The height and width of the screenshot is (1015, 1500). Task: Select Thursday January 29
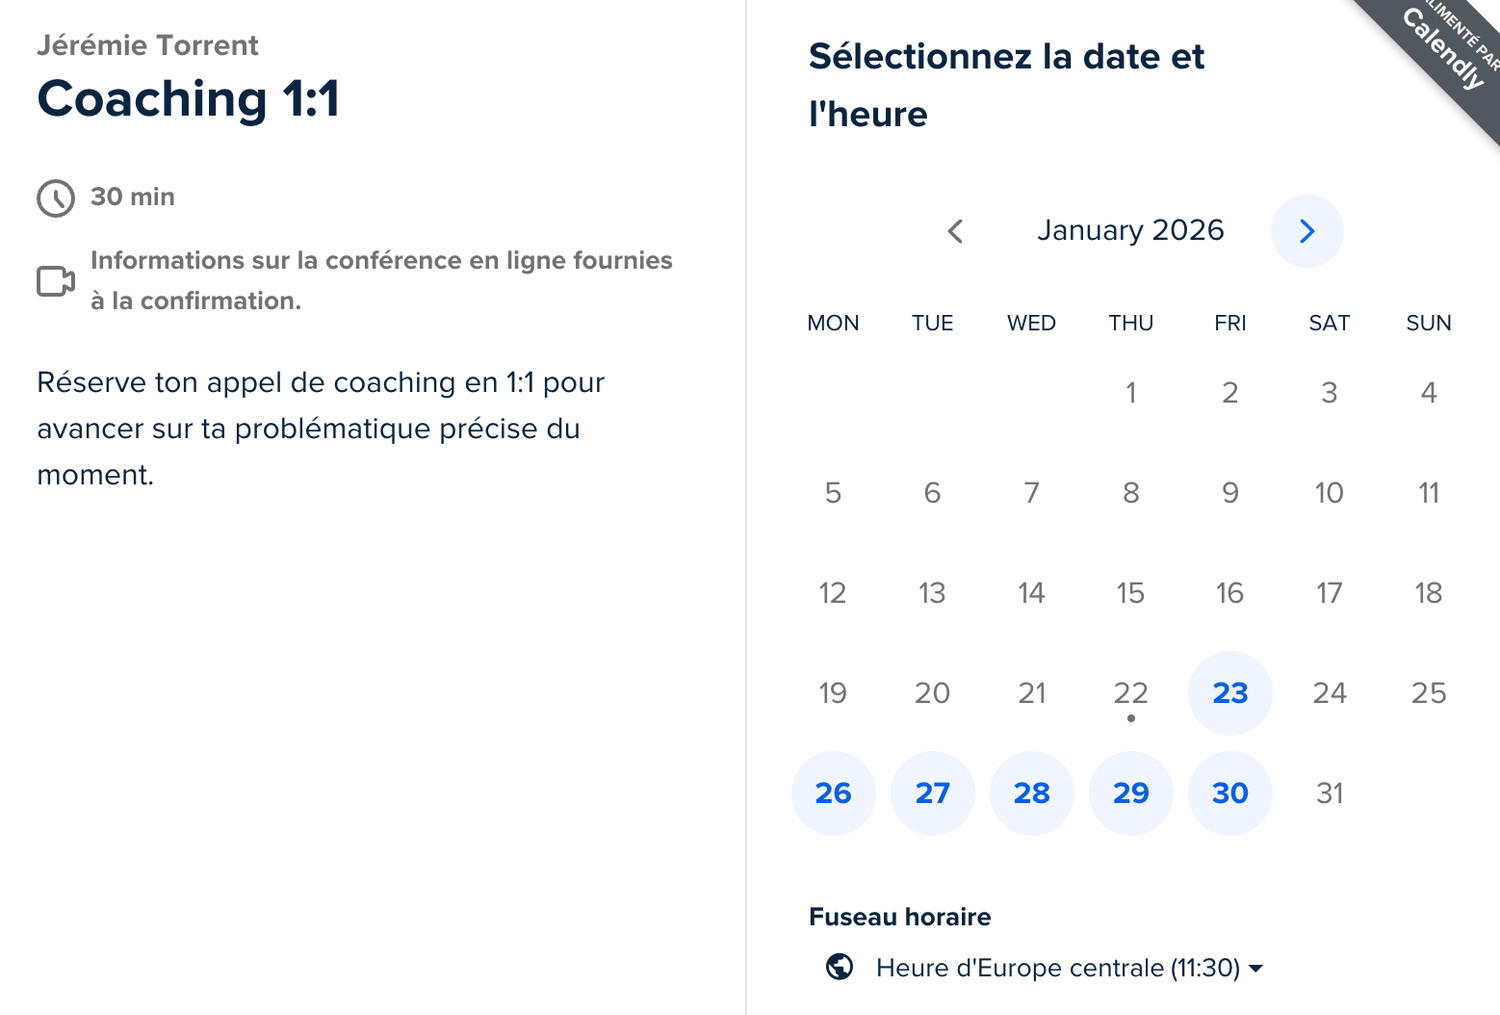click(1131, 793)
